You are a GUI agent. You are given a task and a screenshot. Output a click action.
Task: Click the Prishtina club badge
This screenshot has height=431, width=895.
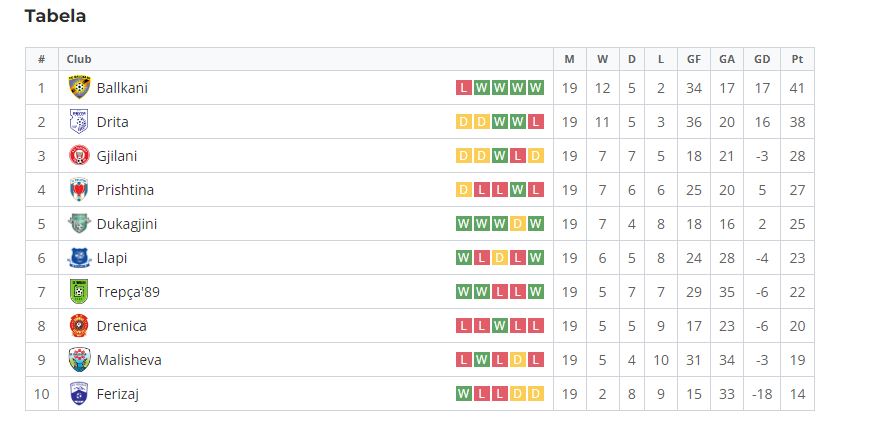(x=79, y=190)
